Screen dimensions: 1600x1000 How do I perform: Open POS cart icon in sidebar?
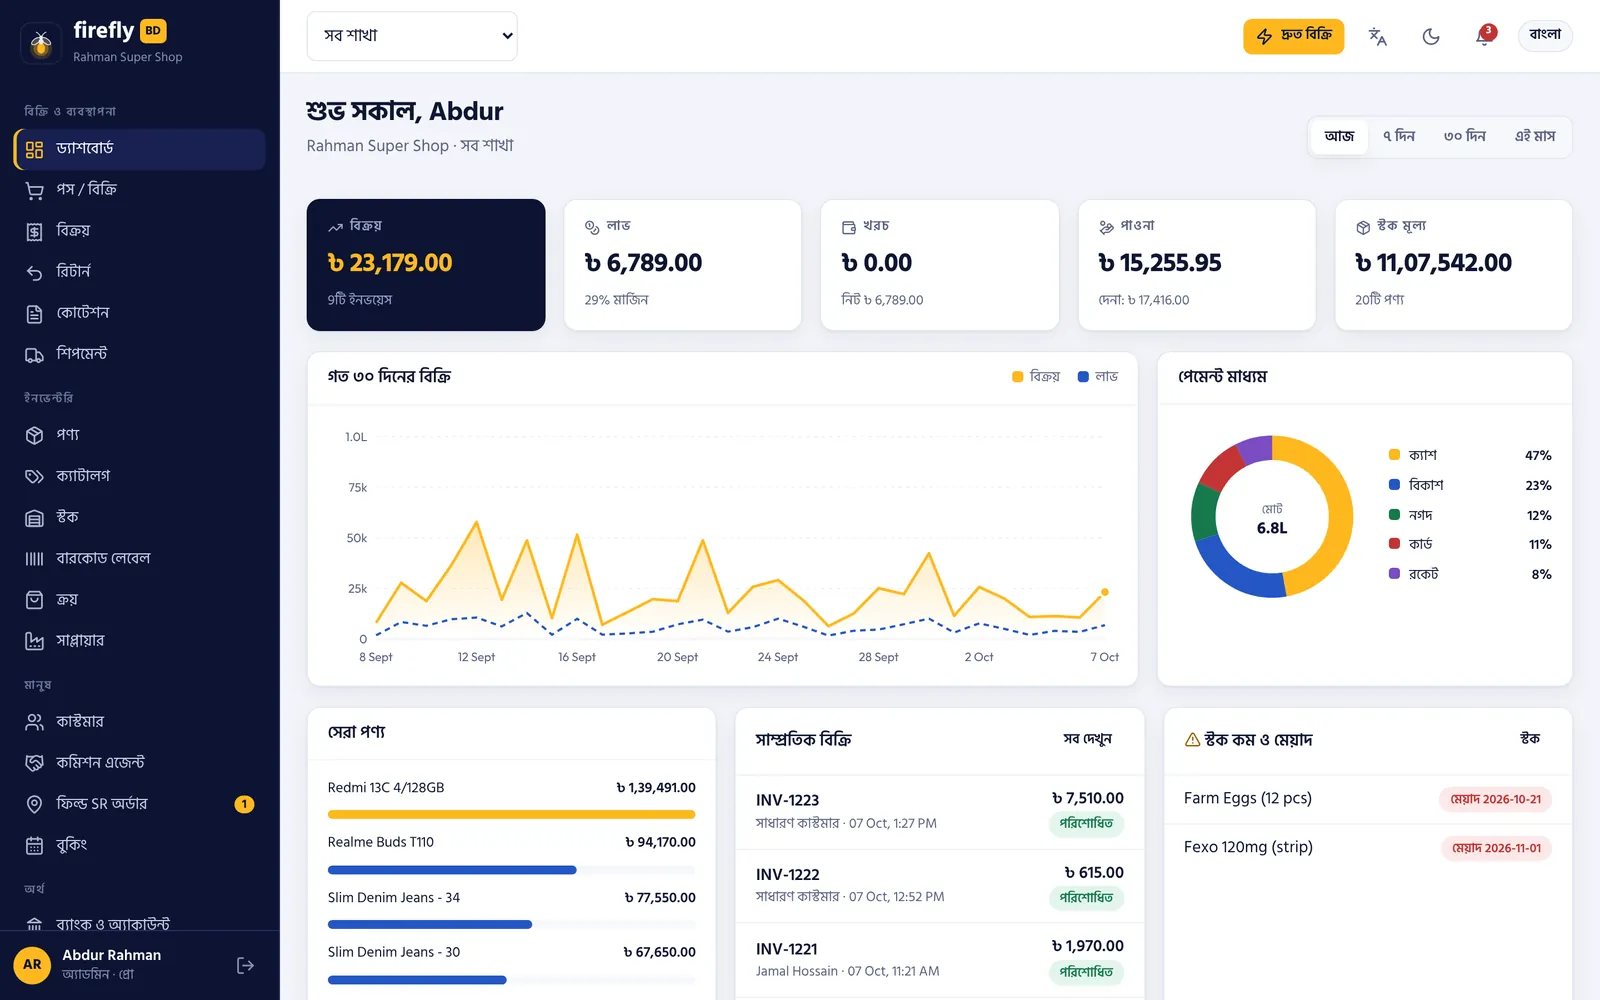[34, 190]
